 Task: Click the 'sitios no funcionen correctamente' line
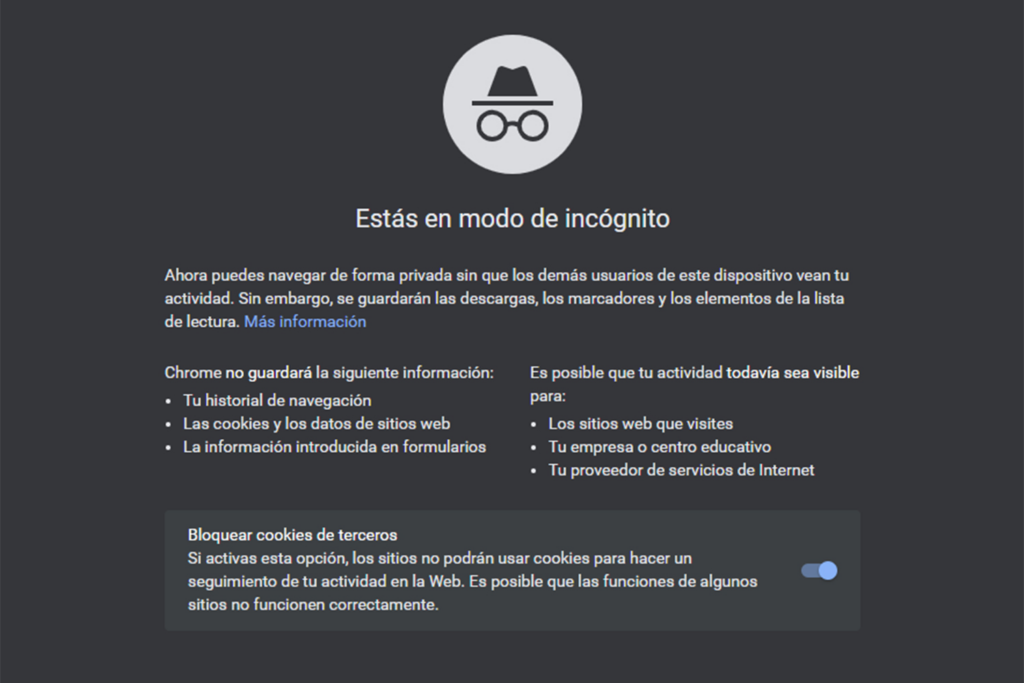[x=313, y=605]
